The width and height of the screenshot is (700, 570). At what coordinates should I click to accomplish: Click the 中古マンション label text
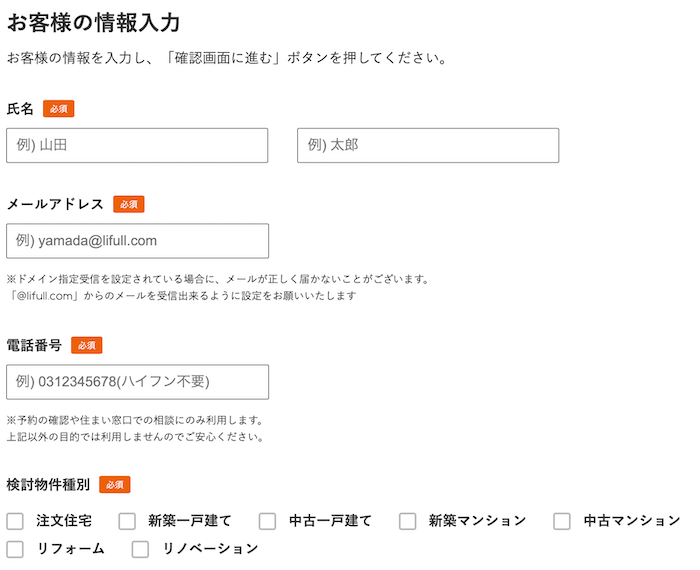[632, 520]
